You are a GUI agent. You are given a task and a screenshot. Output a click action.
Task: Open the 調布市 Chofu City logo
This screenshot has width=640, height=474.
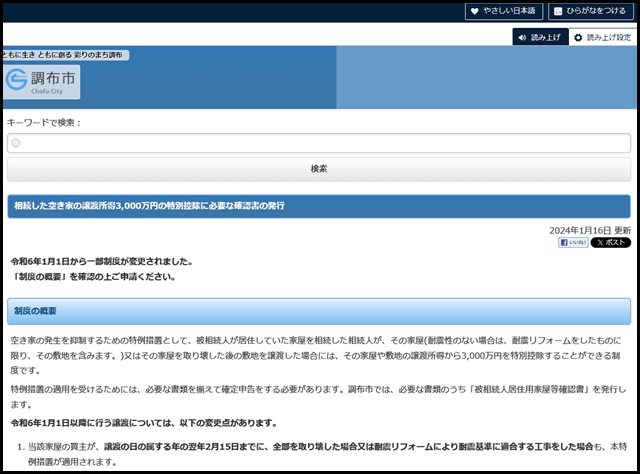(42, 82)
